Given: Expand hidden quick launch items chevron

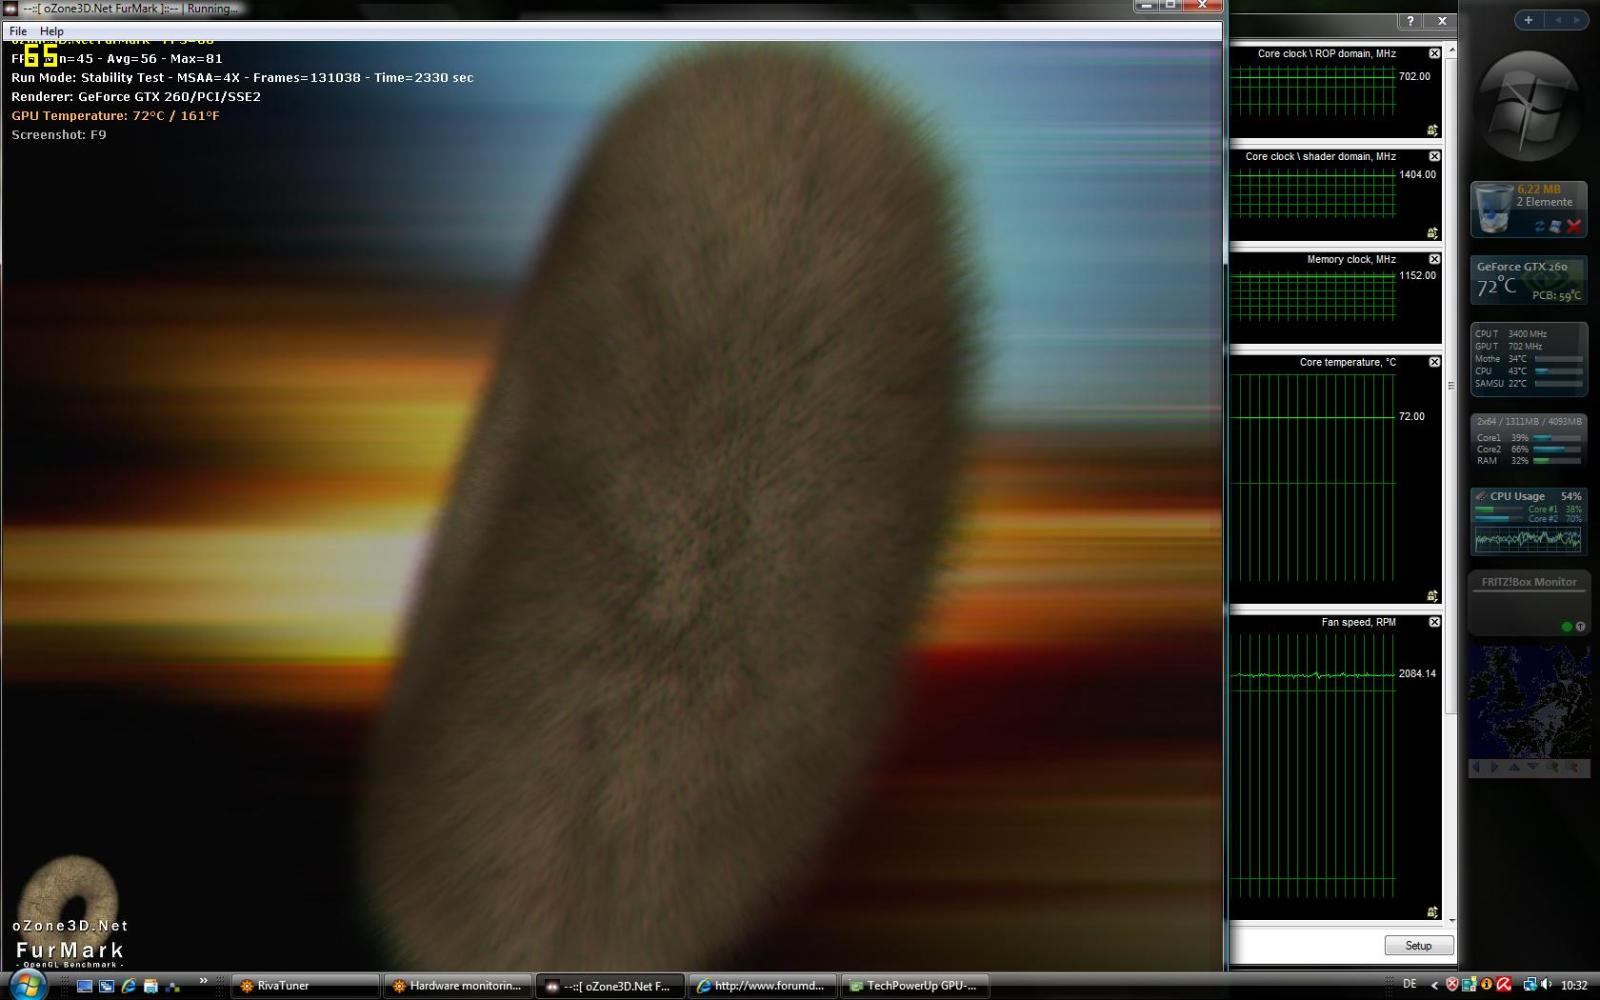Looking at the screenshot, I should [x=203, y=981].
